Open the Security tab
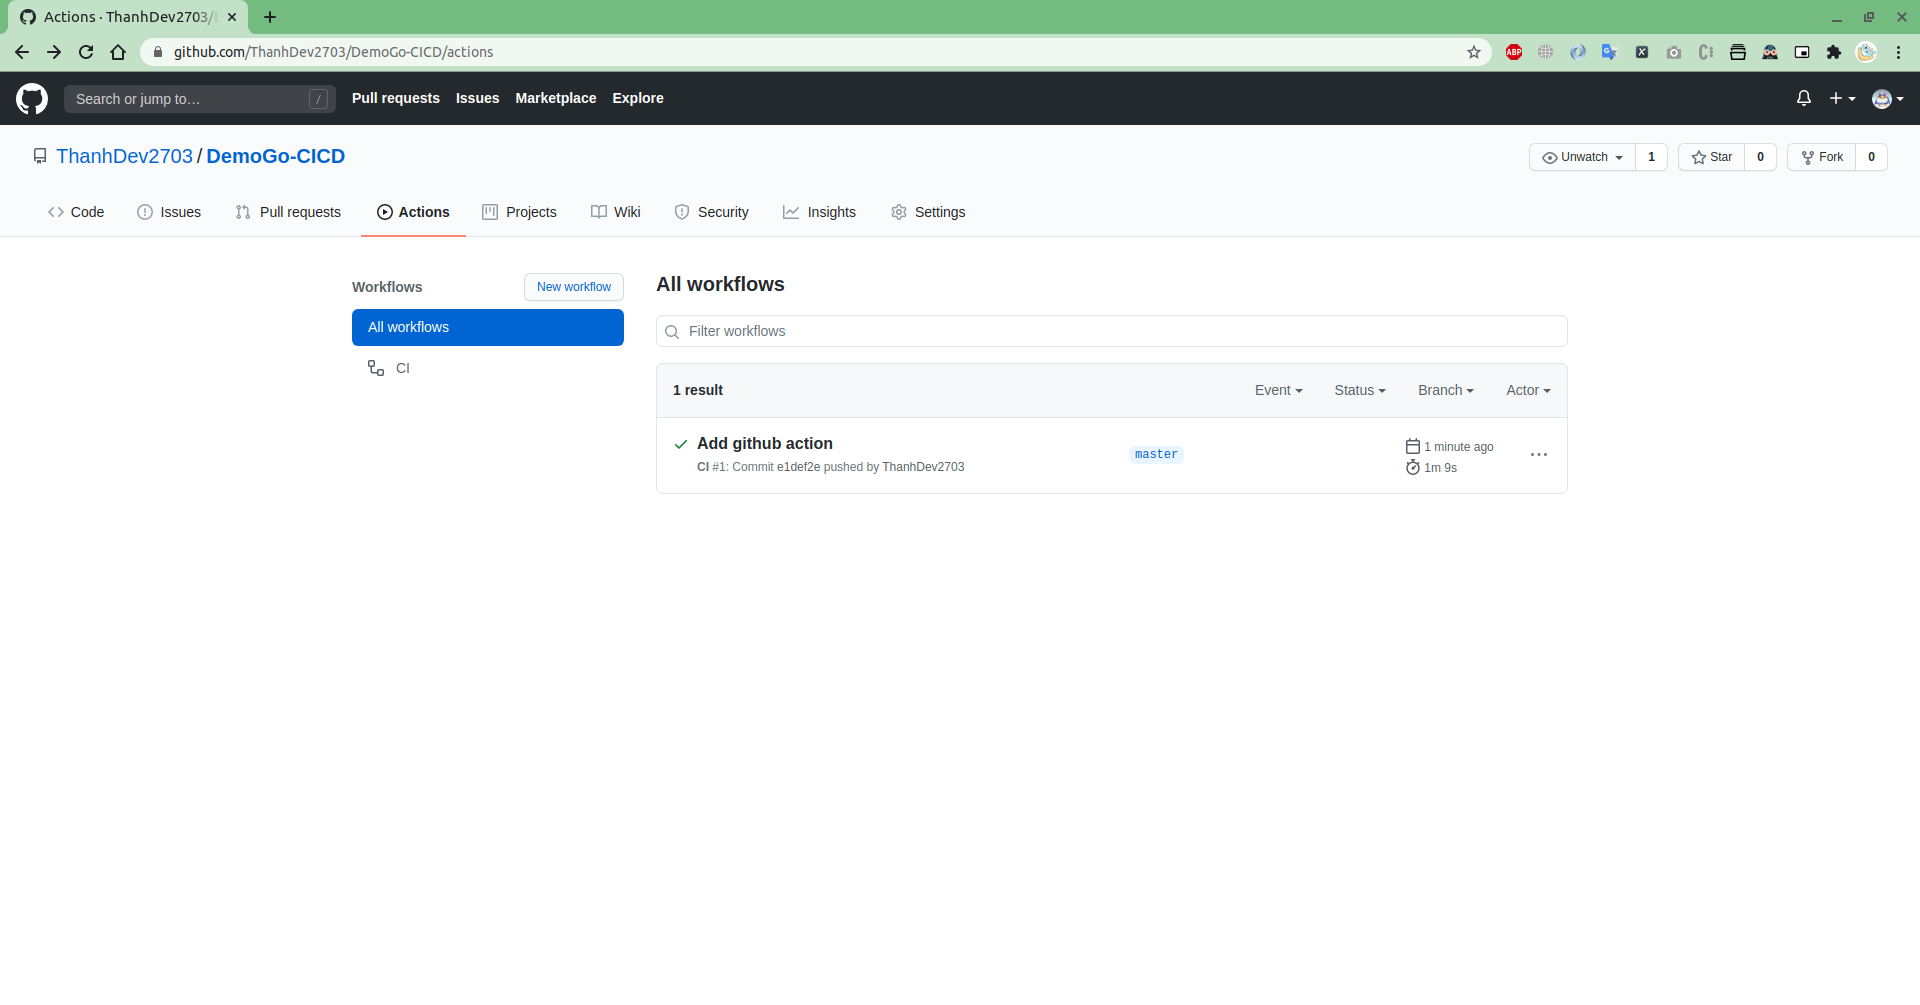1920x1005 pixels. click(x=711, y=212)
